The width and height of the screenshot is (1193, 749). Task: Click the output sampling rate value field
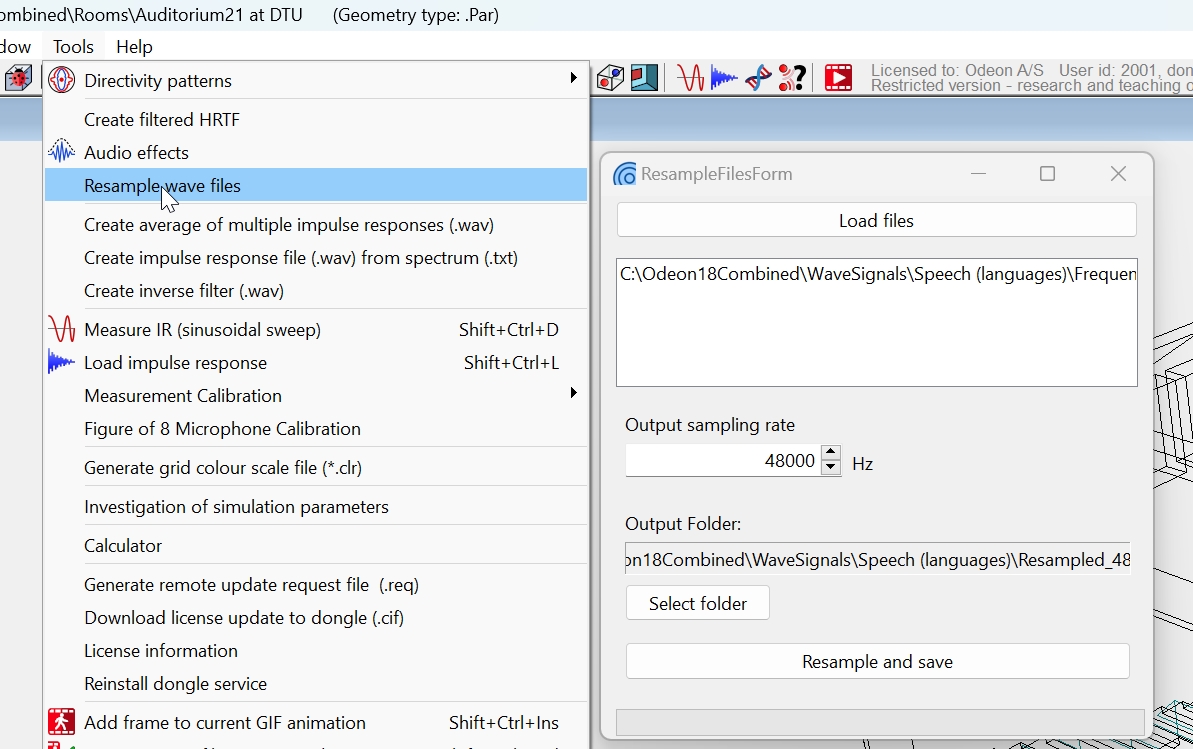click(723, 461)
